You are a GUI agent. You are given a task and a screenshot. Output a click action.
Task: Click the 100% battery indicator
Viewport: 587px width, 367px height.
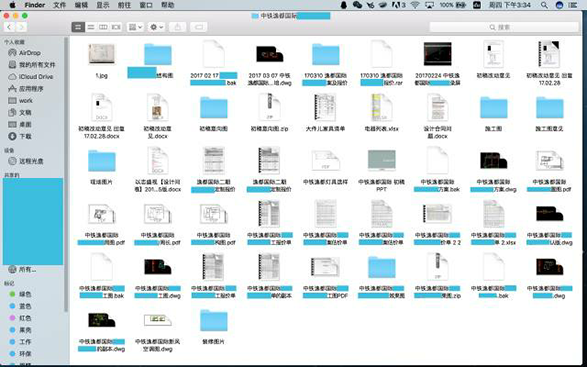coord(453,5)
